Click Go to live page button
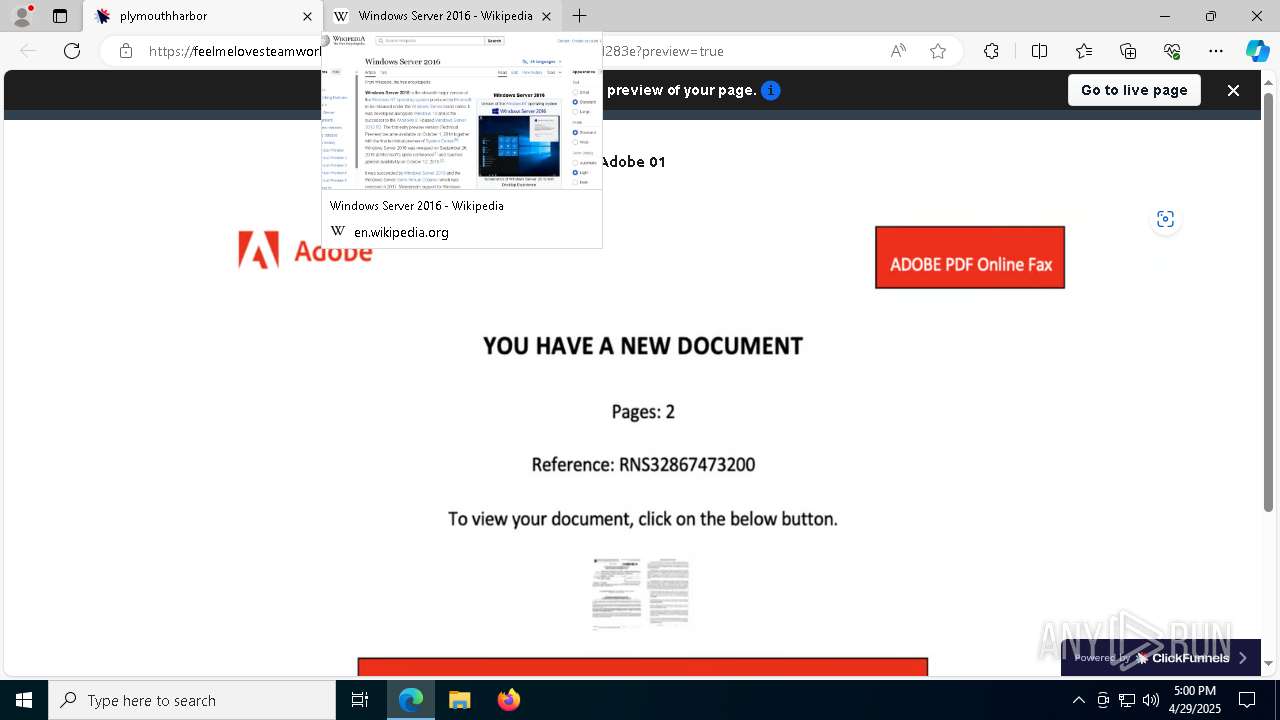The width and height of the screenshot is (1280, 720). [x=1134, y=90]
